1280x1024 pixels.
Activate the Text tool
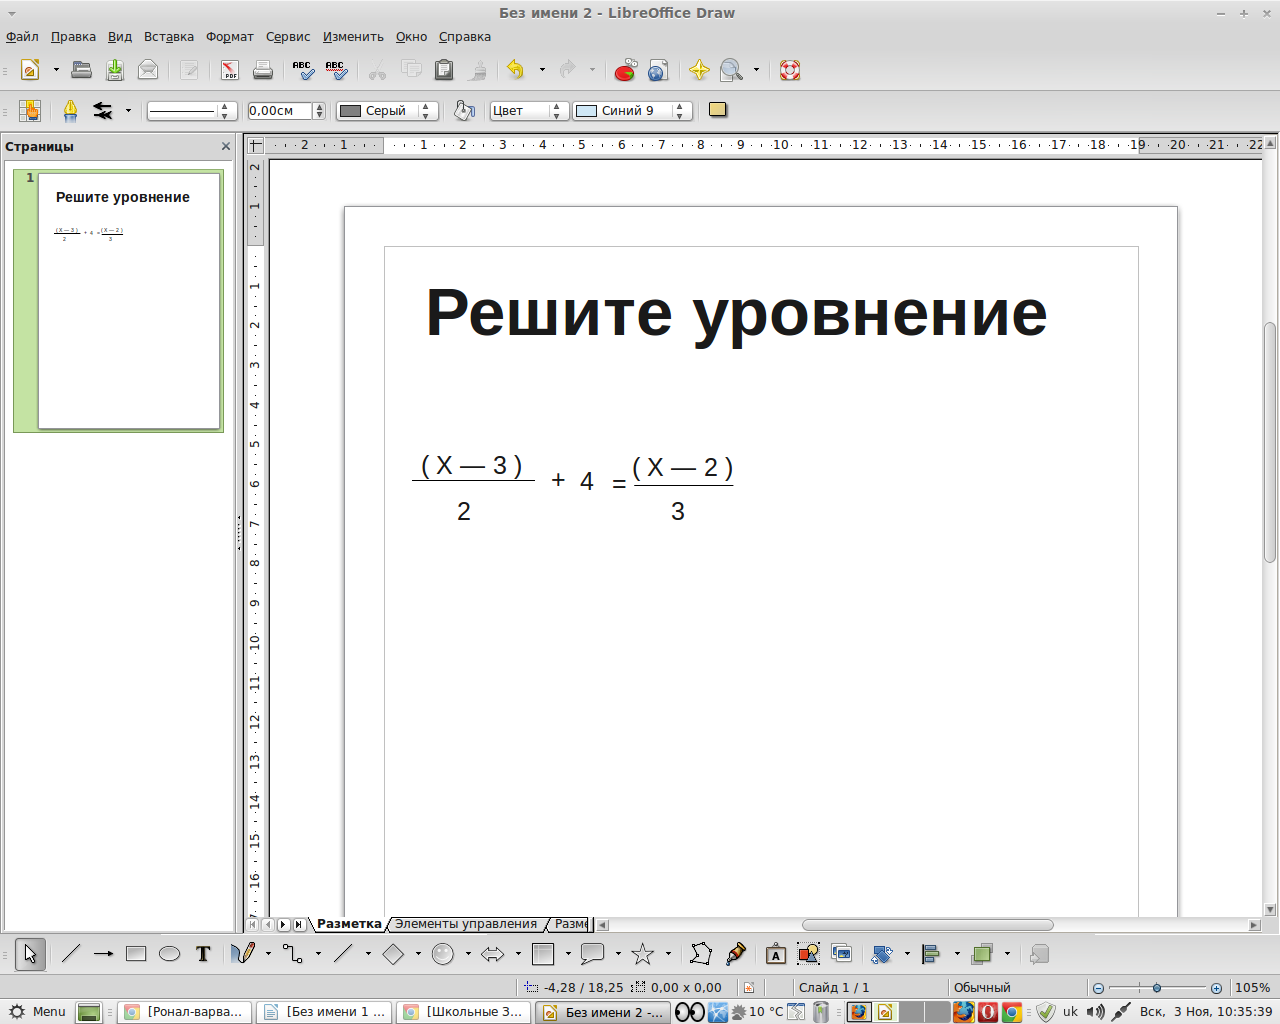(x=203, y=954)
